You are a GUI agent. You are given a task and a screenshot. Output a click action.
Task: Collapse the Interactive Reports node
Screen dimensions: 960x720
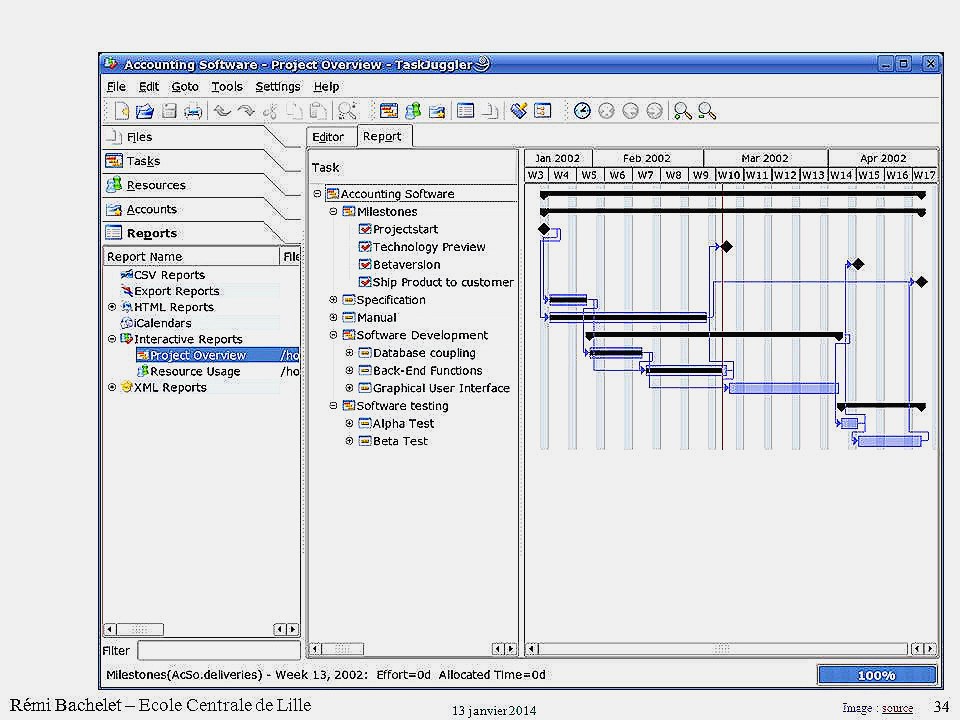click(x=112, y=339)
